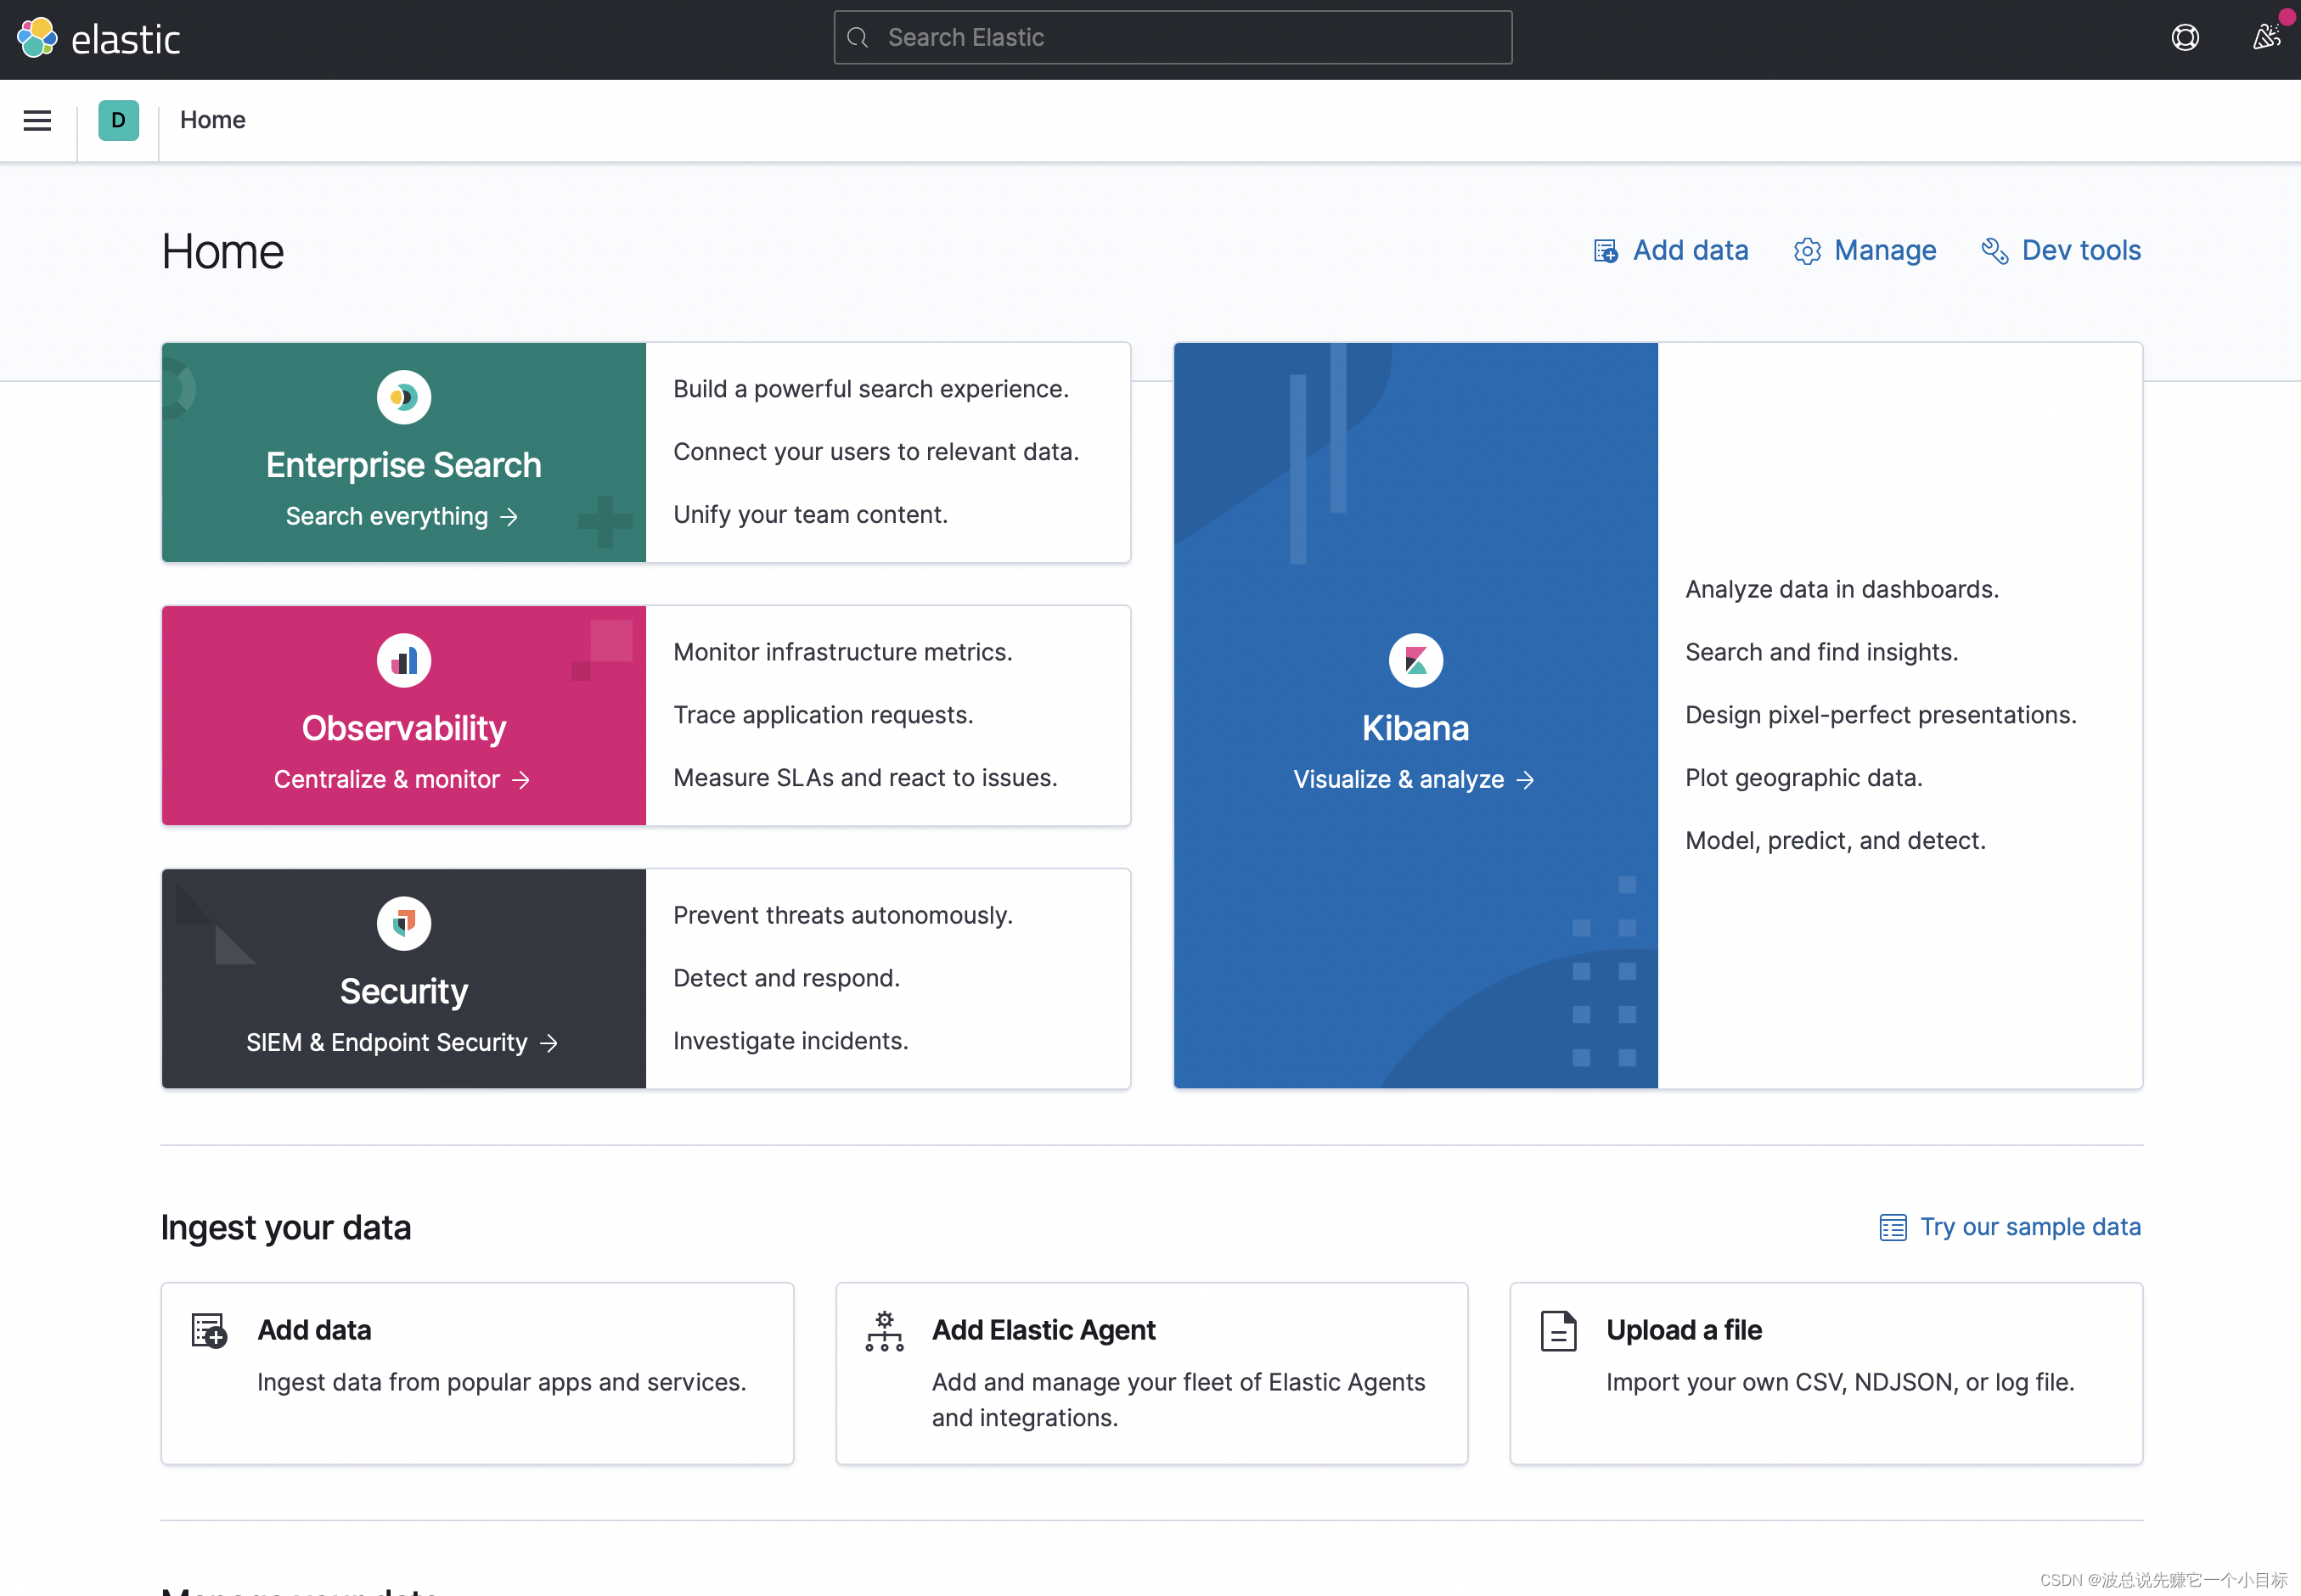
Task: Click the Elastic logo in header
Action: 98,38
